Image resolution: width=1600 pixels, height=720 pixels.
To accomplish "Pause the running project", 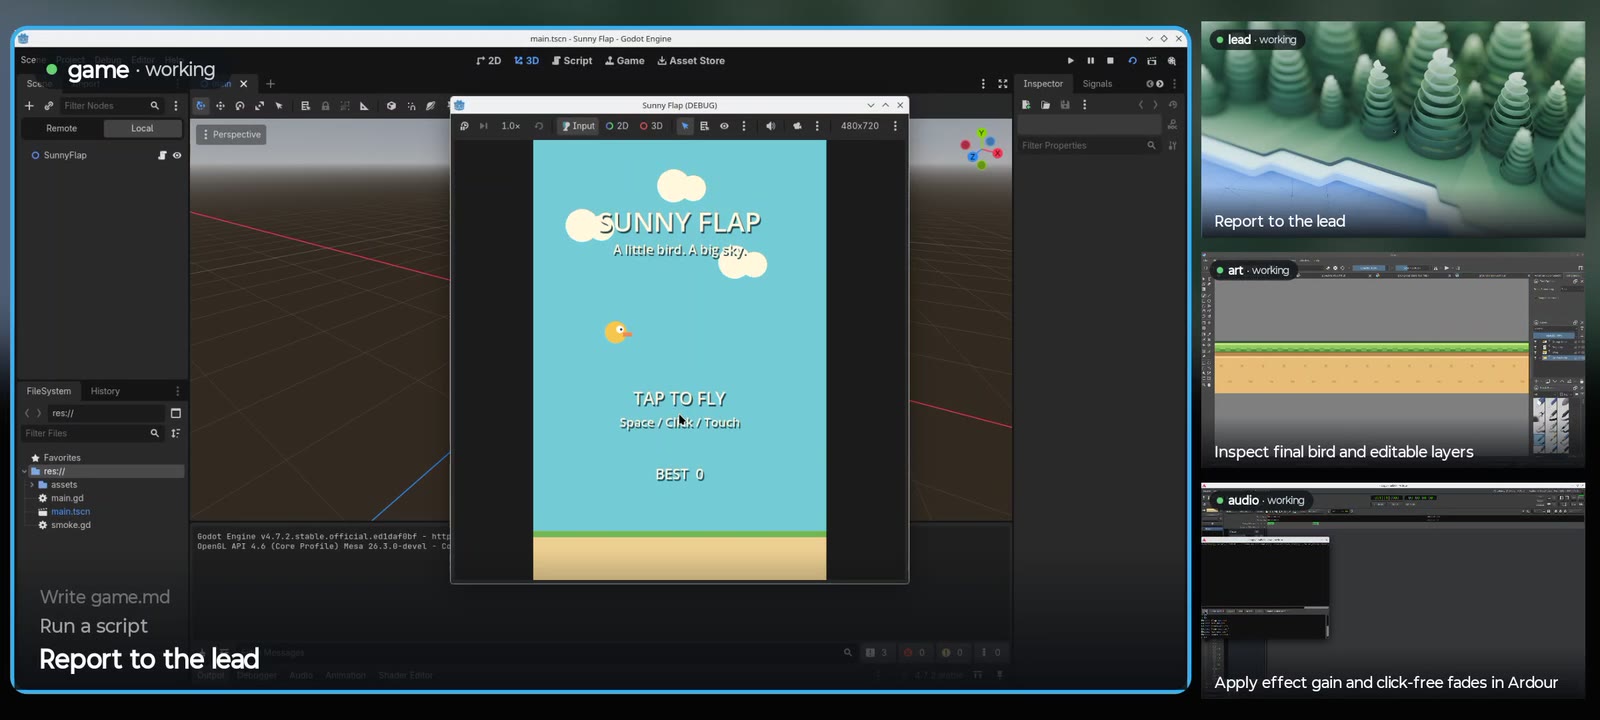I will (x=1091, y=61).
